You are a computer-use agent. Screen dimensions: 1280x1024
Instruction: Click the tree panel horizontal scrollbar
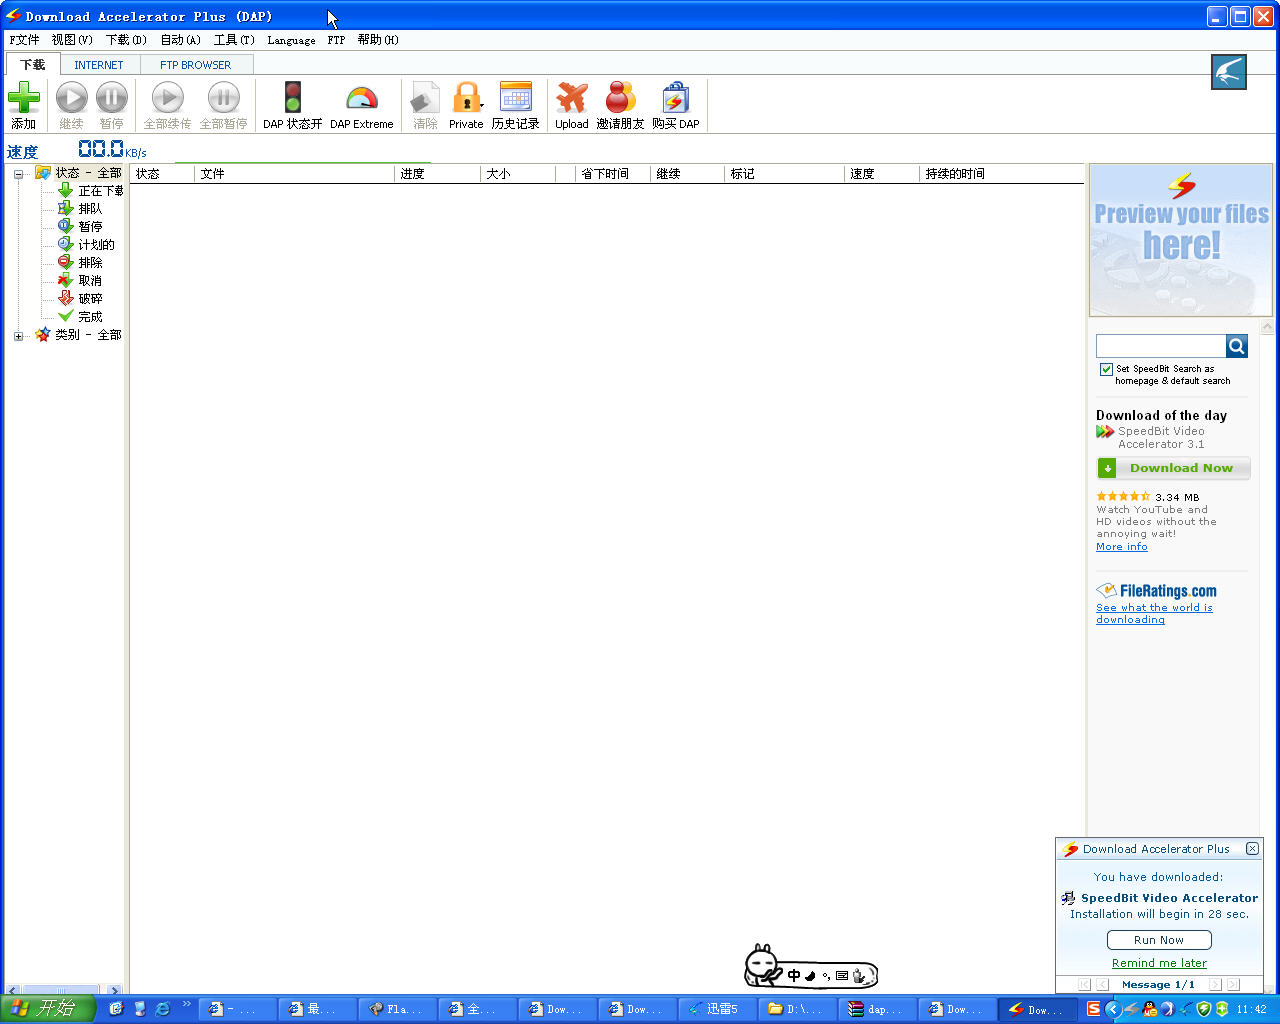point(62,990)
